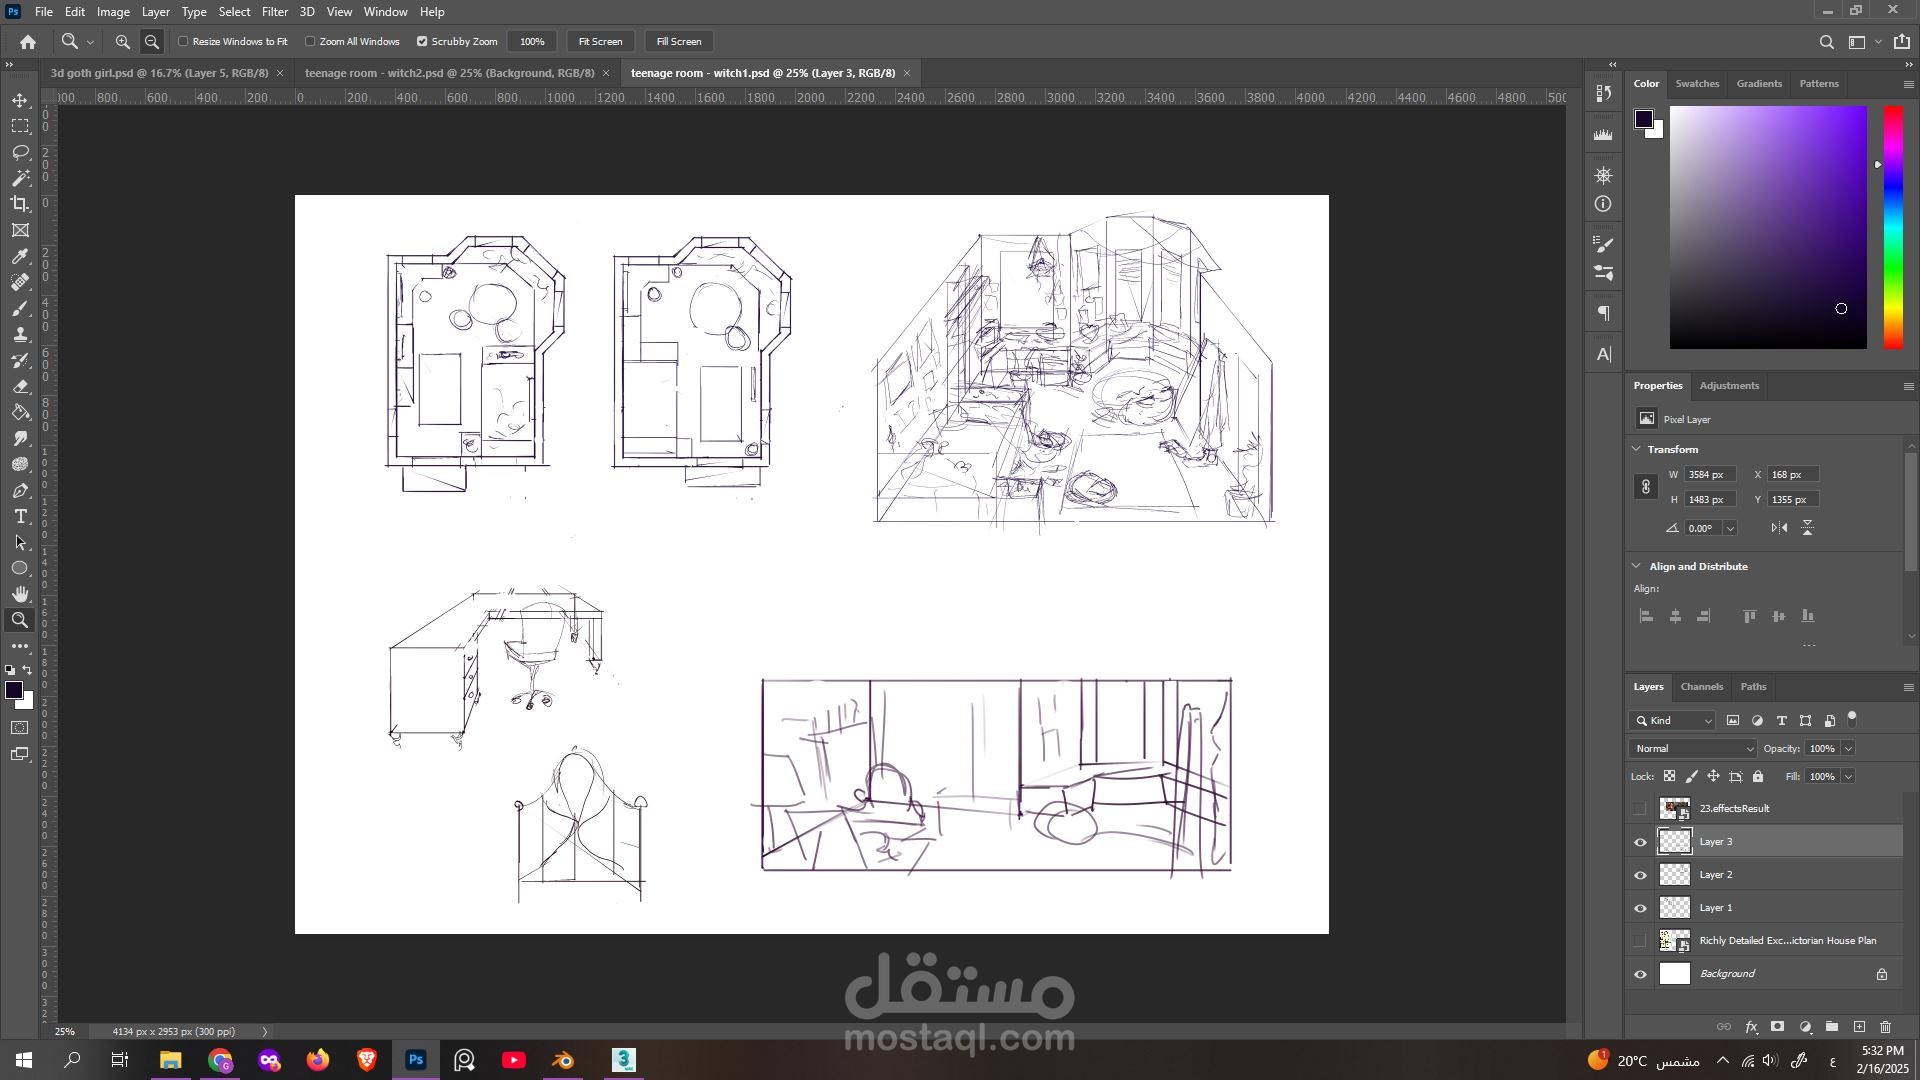
Task: Select the Move tool
Action: point(20,100)
